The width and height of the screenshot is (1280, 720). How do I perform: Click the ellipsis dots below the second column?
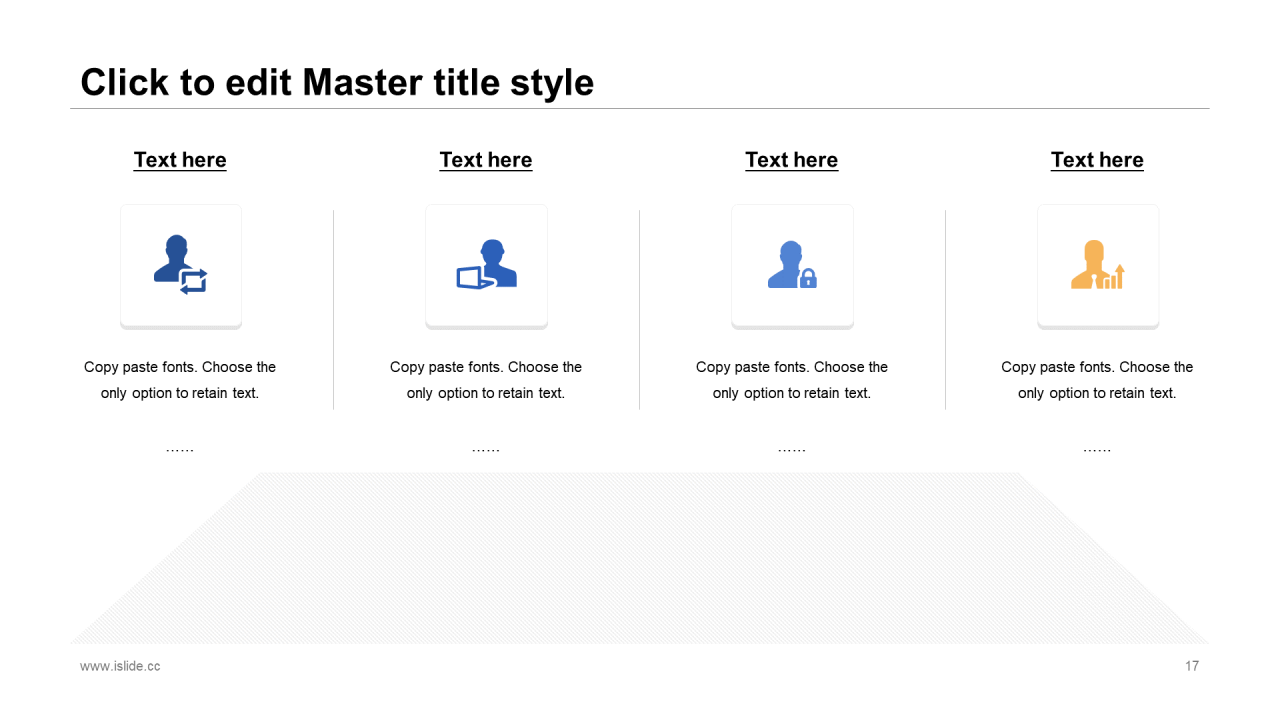click(x=486, y=451)
